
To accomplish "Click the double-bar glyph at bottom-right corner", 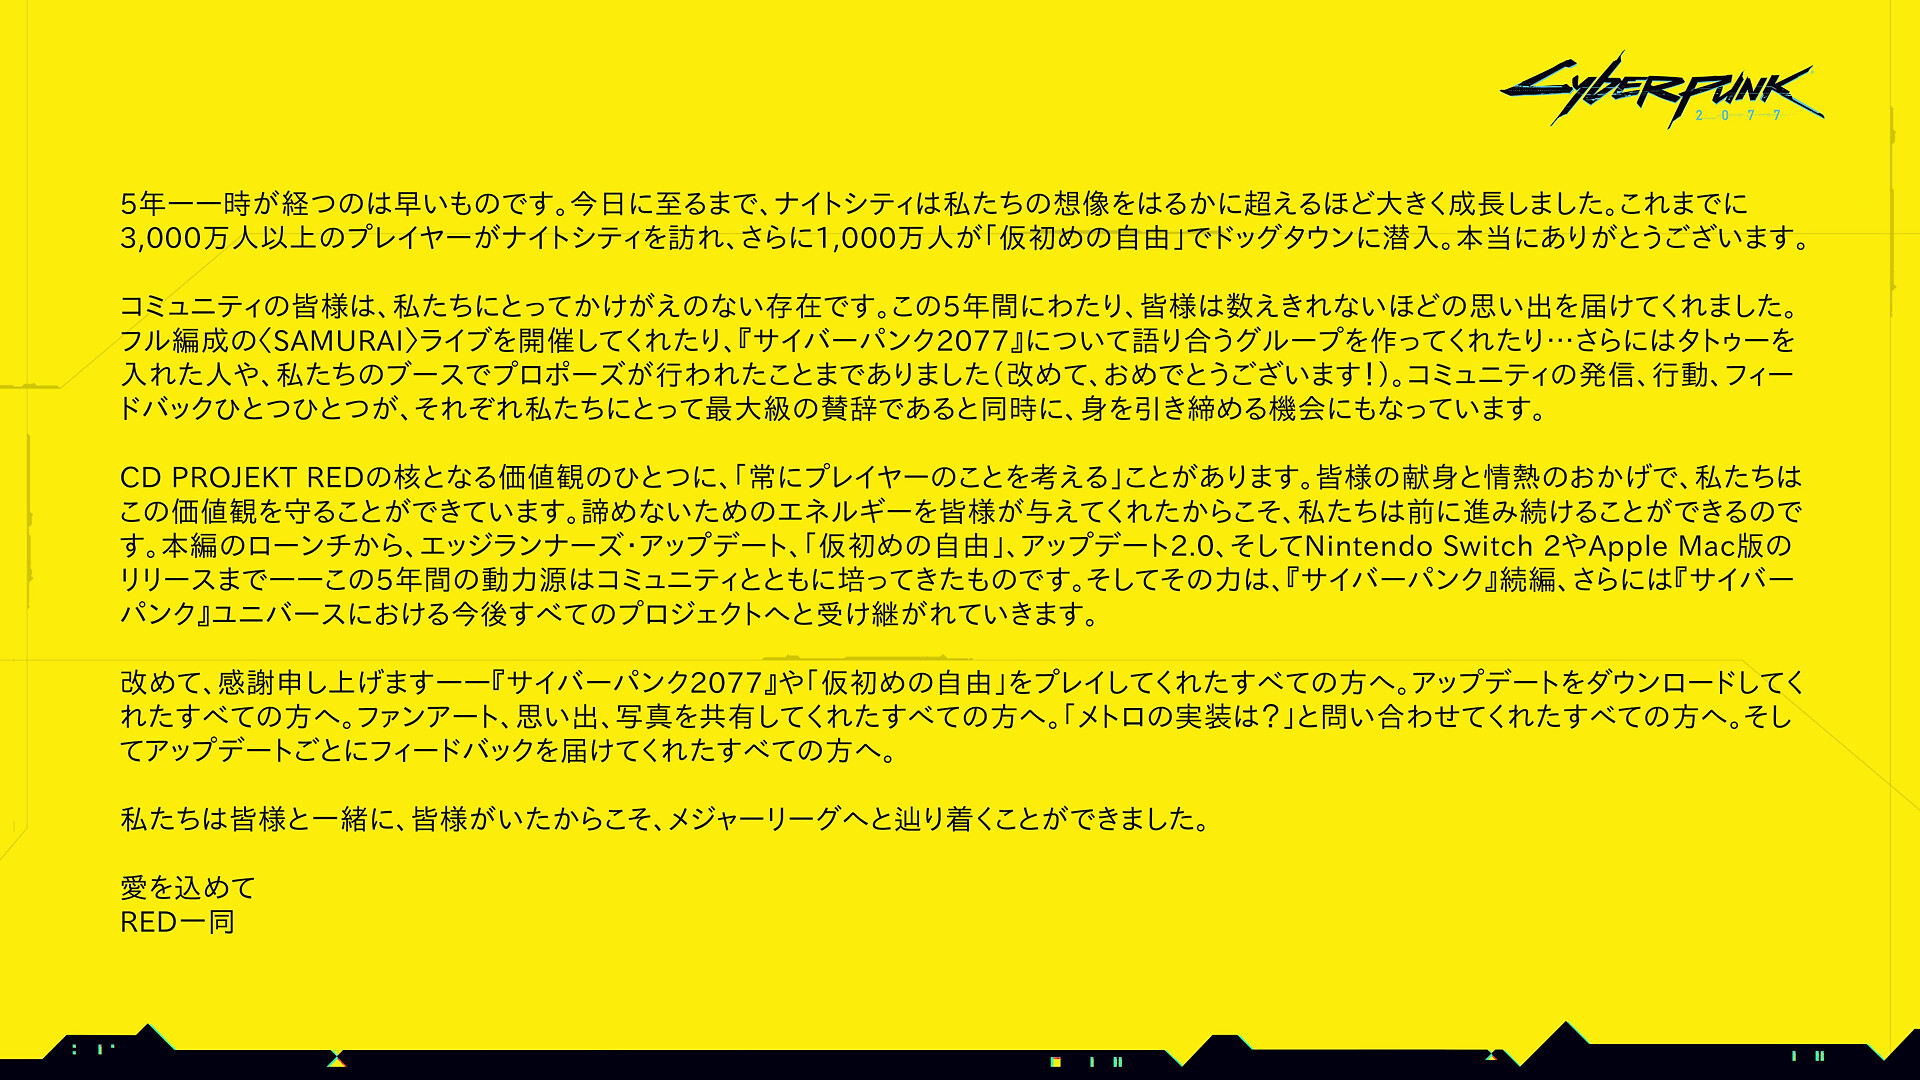I will [x=1819, y=1056].
